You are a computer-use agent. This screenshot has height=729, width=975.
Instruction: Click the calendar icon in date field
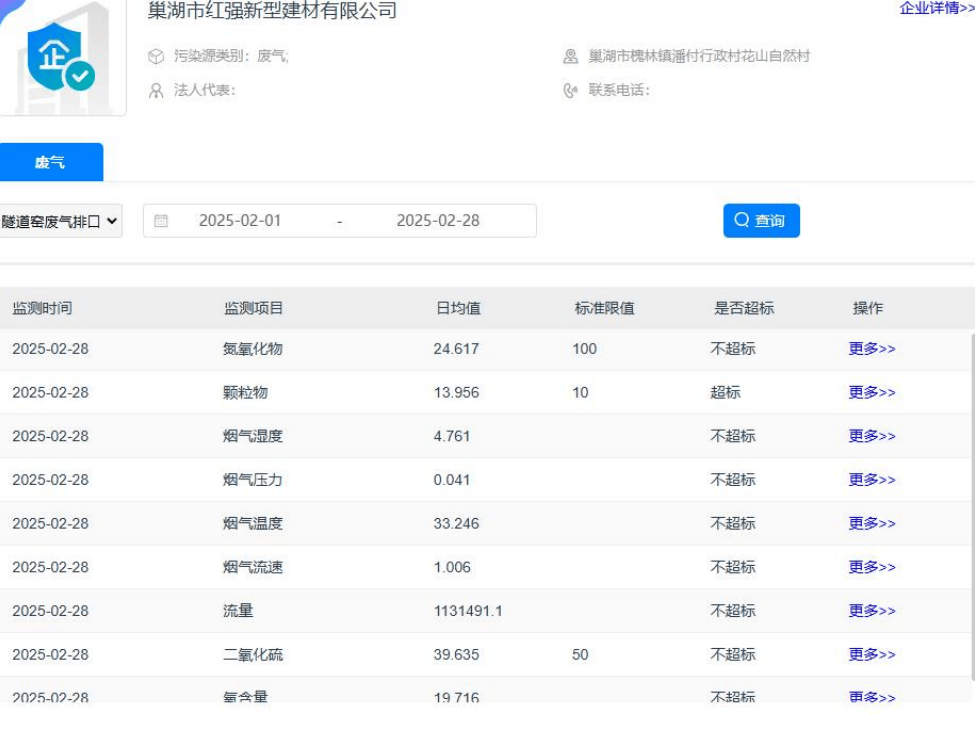pos(161,221)
